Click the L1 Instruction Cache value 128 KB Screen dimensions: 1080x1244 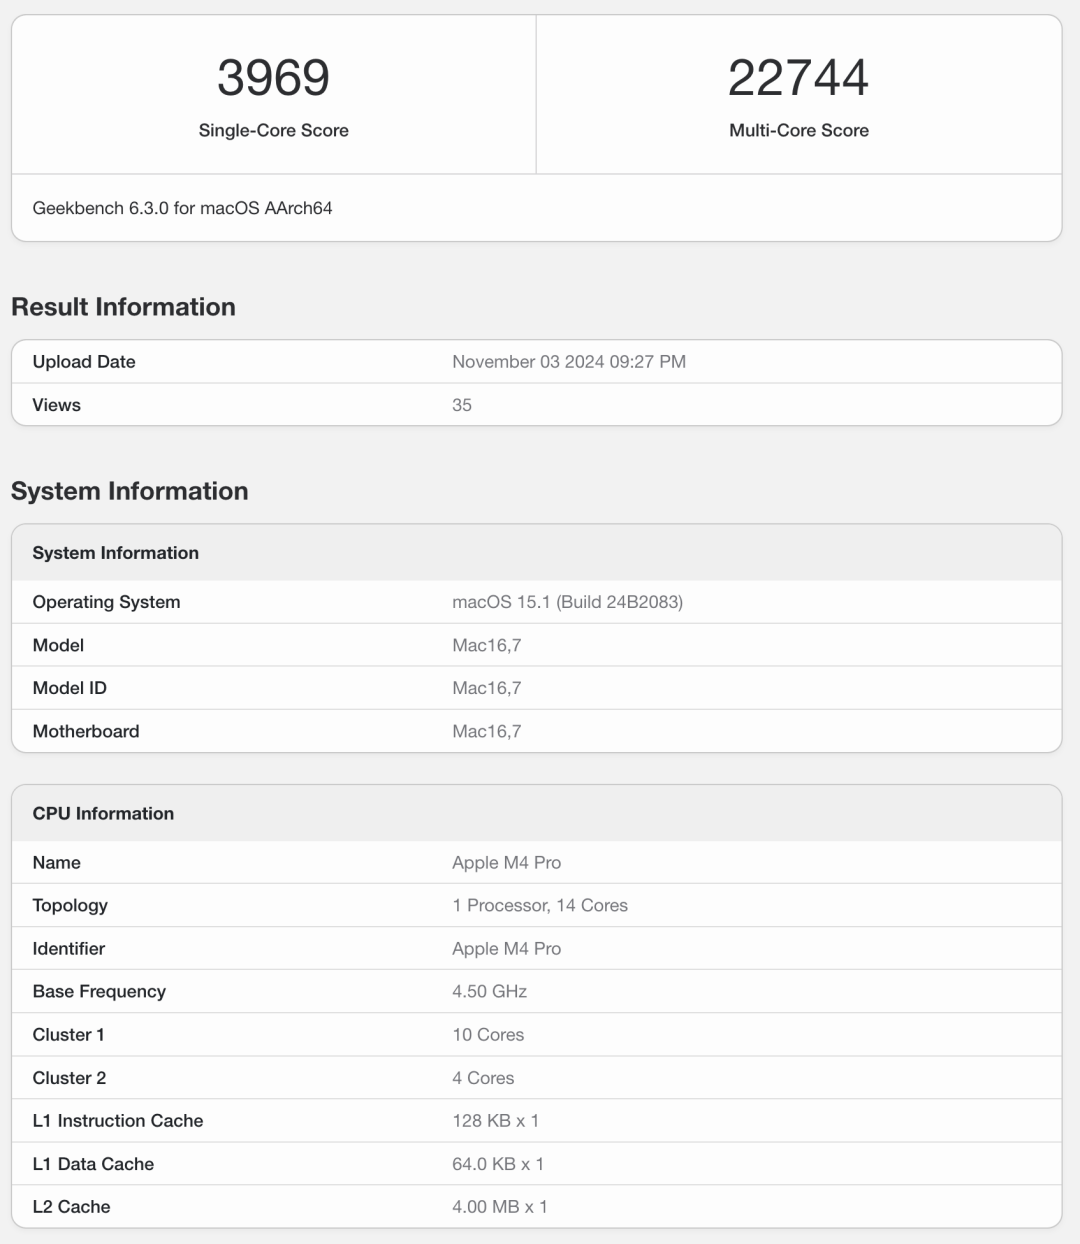point(495,1121)
